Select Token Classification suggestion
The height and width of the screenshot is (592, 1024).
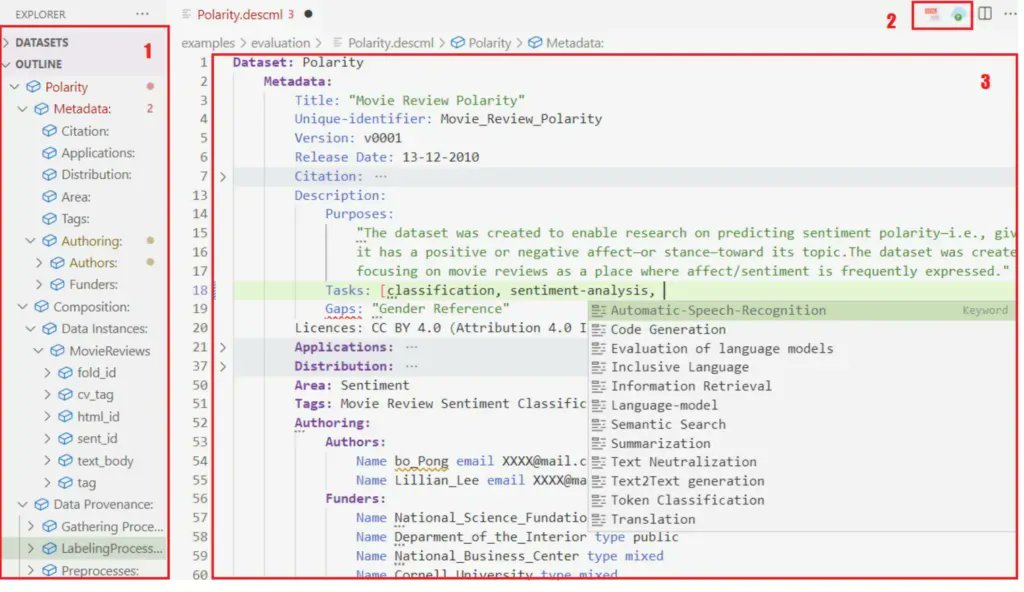click(801, 500)
